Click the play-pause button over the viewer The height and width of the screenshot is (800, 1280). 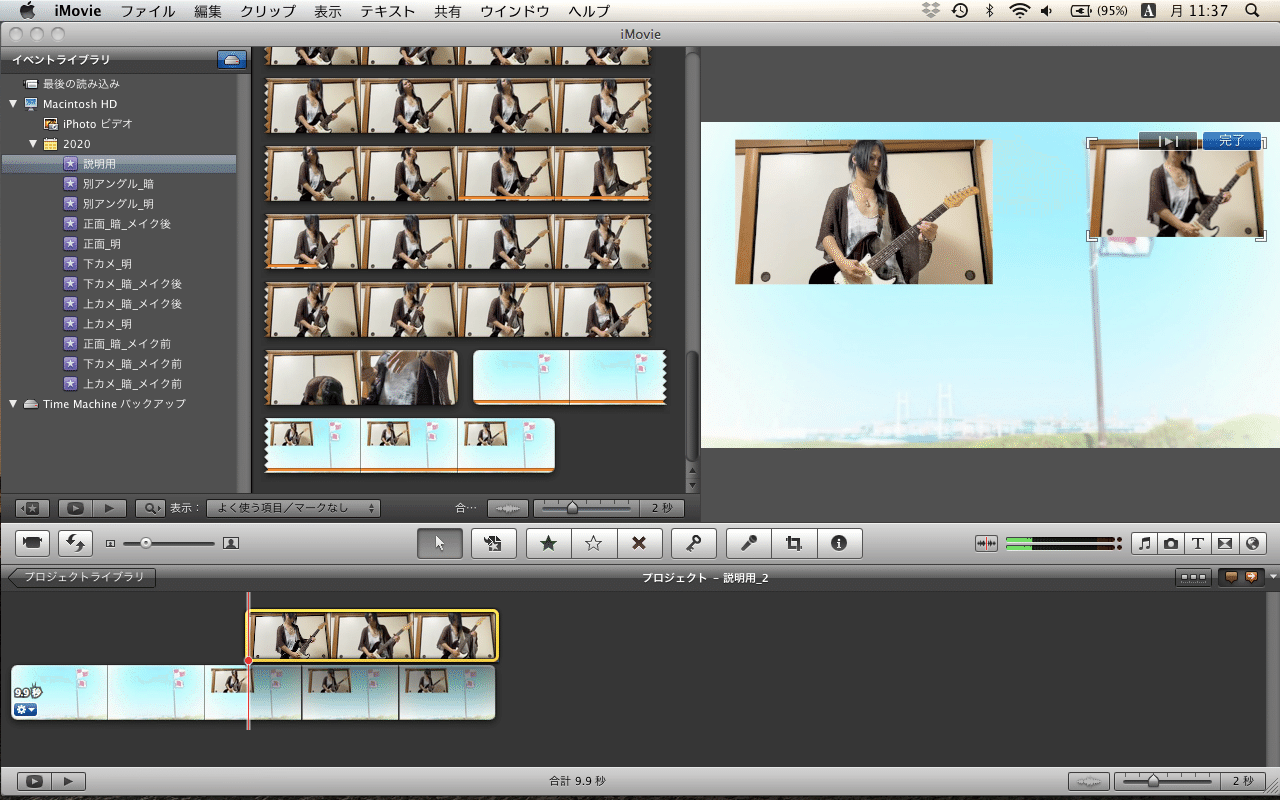pos(1168,141)
